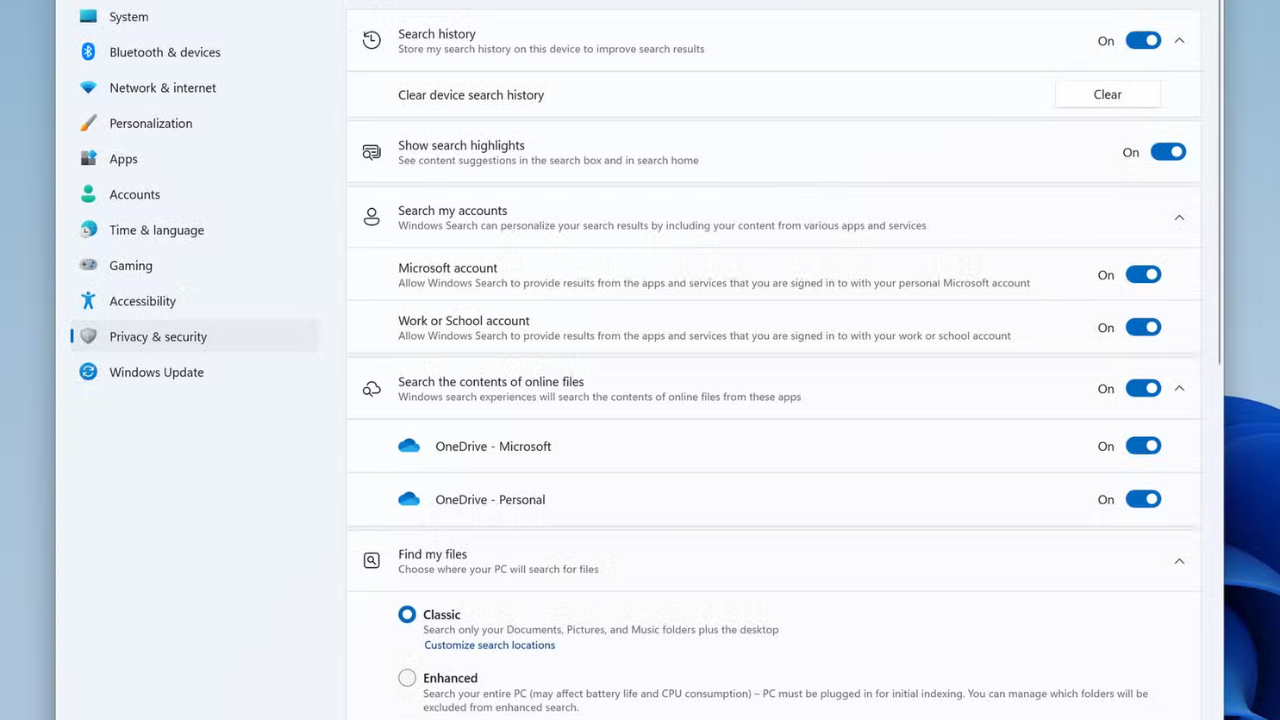The image size is (1280, 720).
Task: Collapse the Find my files chevron
Action: point(1179,562)
